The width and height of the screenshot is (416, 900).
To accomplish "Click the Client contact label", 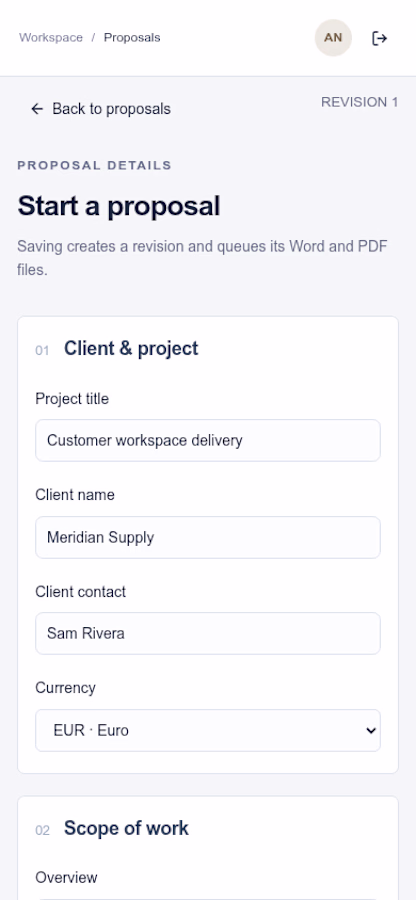I will click(x=80, y=592).
